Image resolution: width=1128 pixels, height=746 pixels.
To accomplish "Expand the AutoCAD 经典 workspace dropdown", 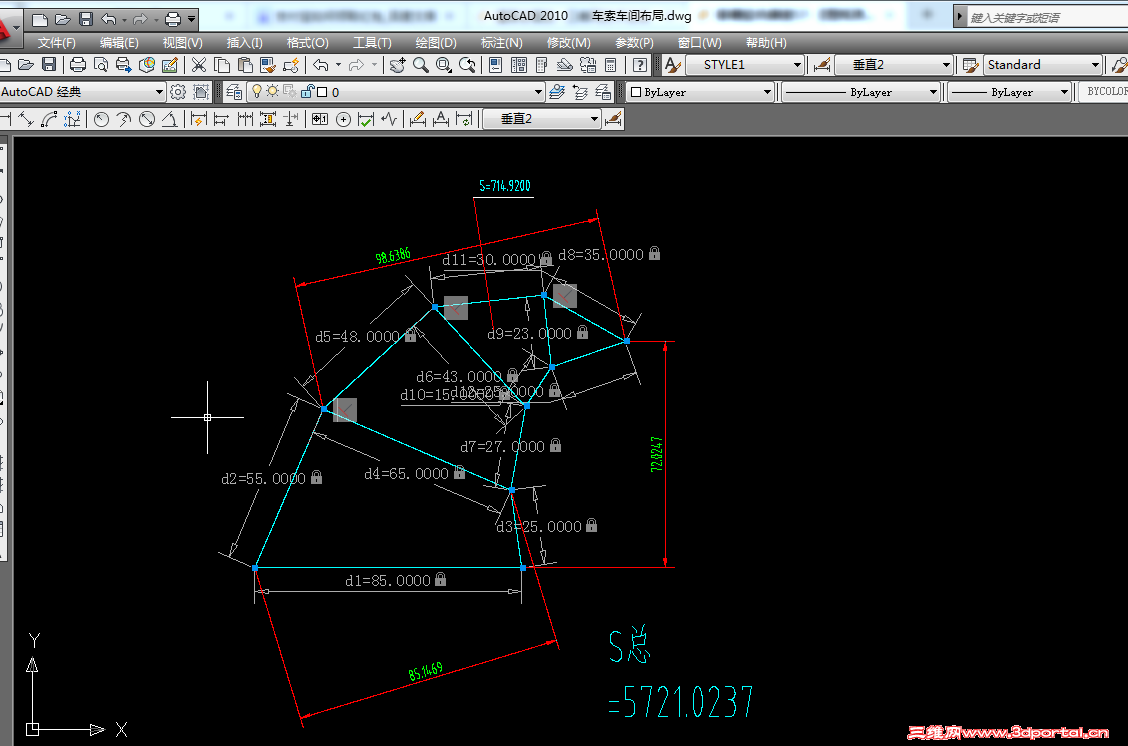I will coord(159,92).
